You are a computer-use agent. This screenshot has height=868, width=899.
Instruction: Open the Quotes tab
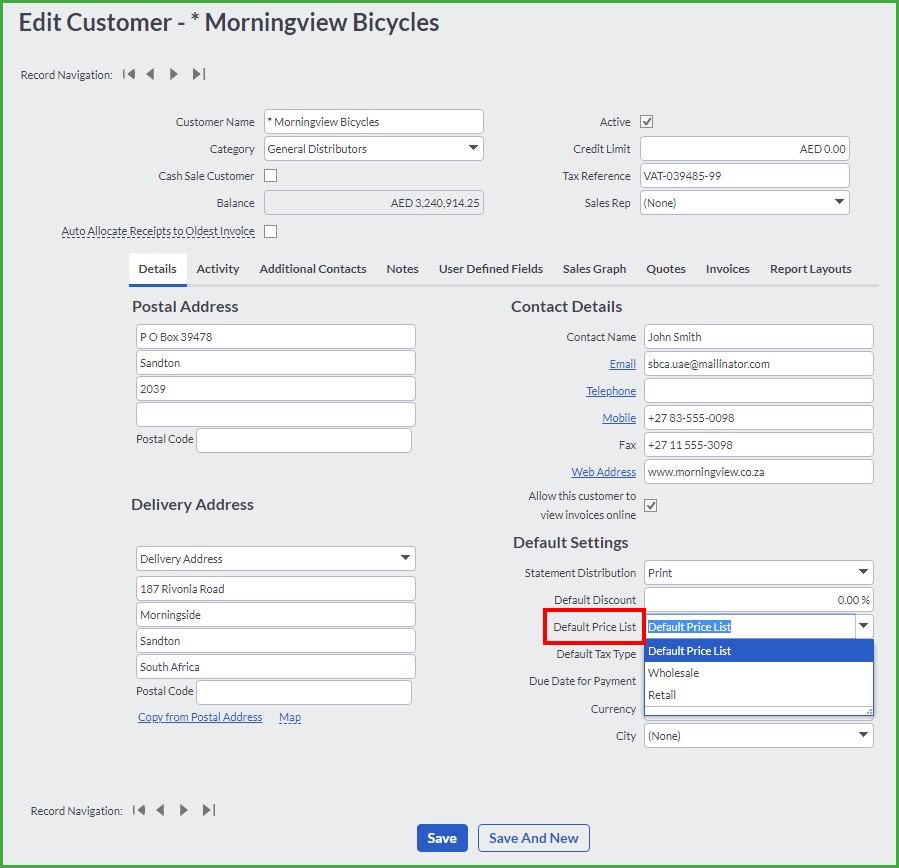pyautogui.click(x=666, y=269)
